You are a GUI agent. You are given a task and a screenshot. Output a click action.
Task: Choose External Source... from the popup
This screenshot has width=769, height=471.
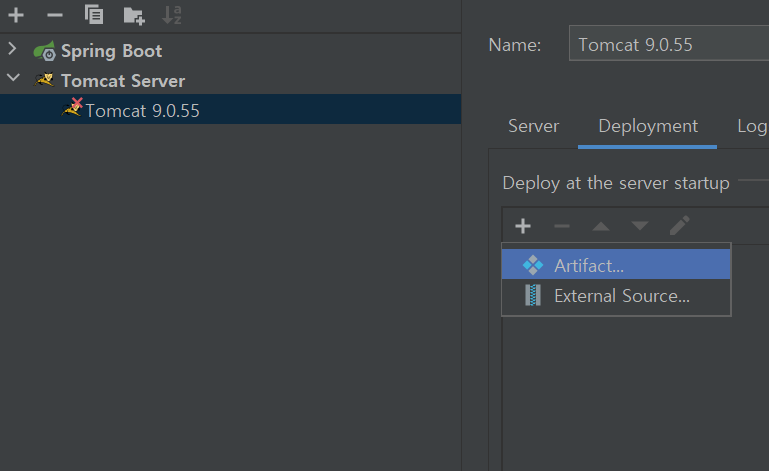[x=616, y=296]
